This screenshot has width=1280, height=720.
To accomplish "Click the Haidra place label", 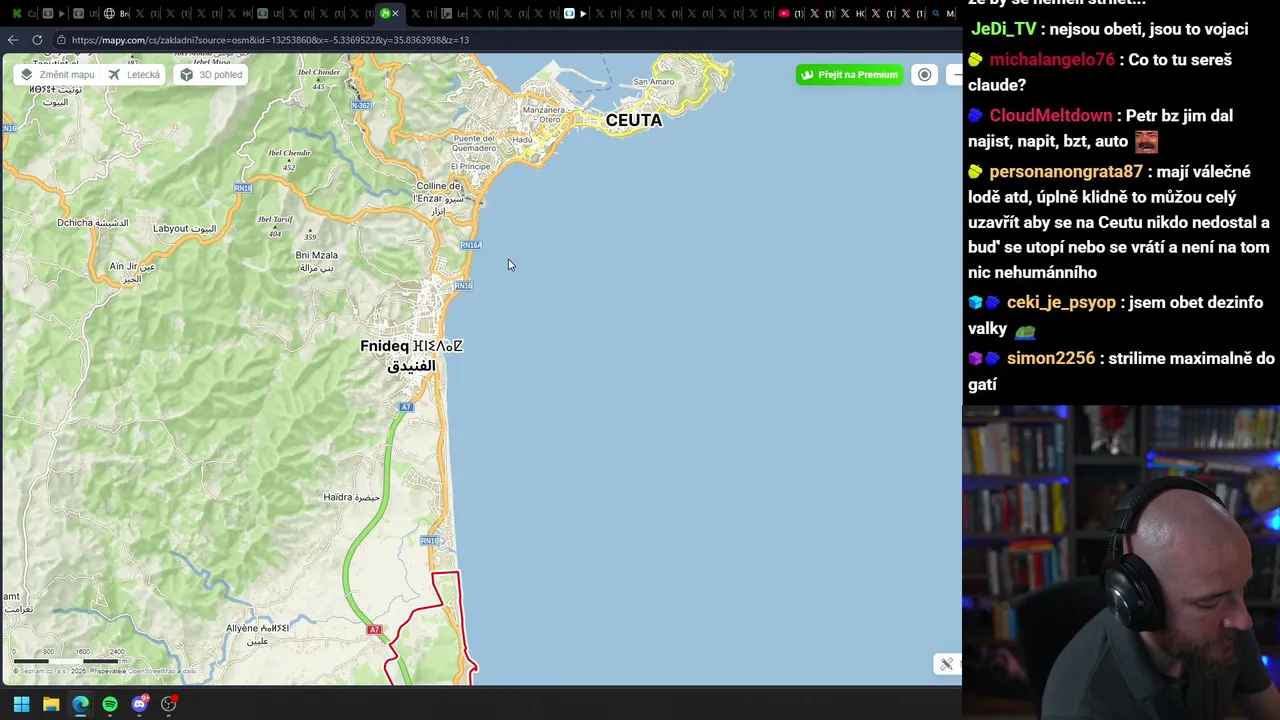I will [351, 497].
